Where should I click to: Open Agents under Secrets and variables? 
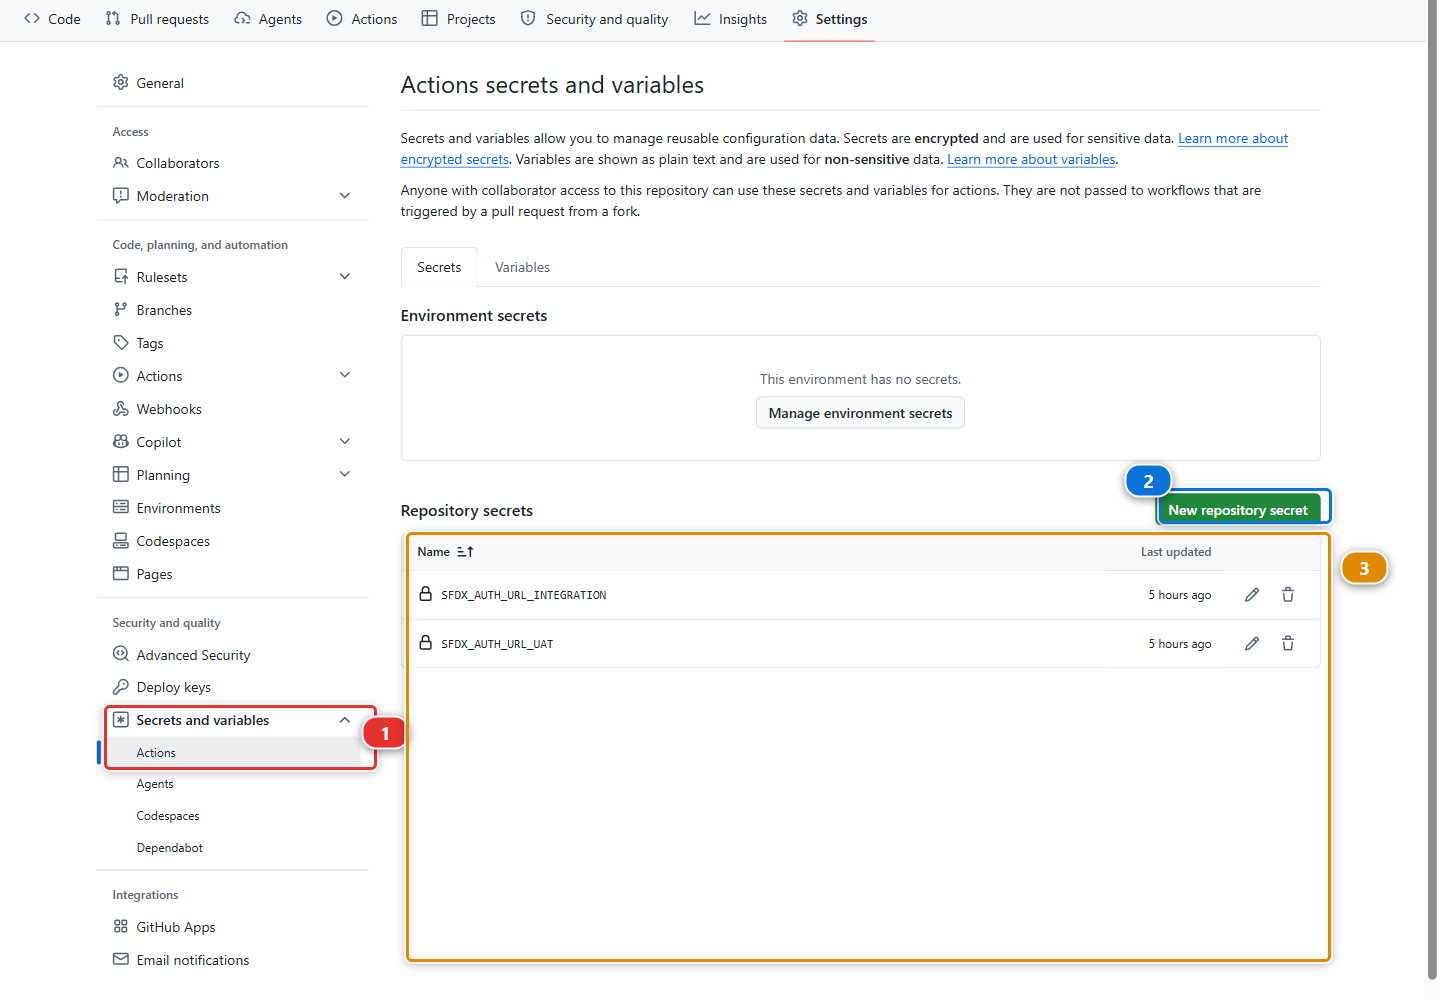coord(155,784)
